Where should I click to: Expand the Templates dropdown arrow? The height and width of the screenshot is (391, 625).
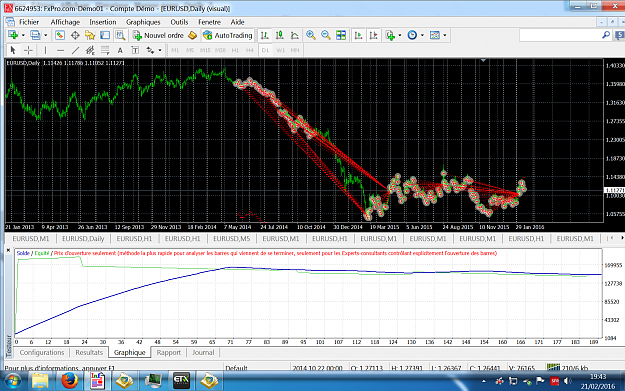coord(444,35)
